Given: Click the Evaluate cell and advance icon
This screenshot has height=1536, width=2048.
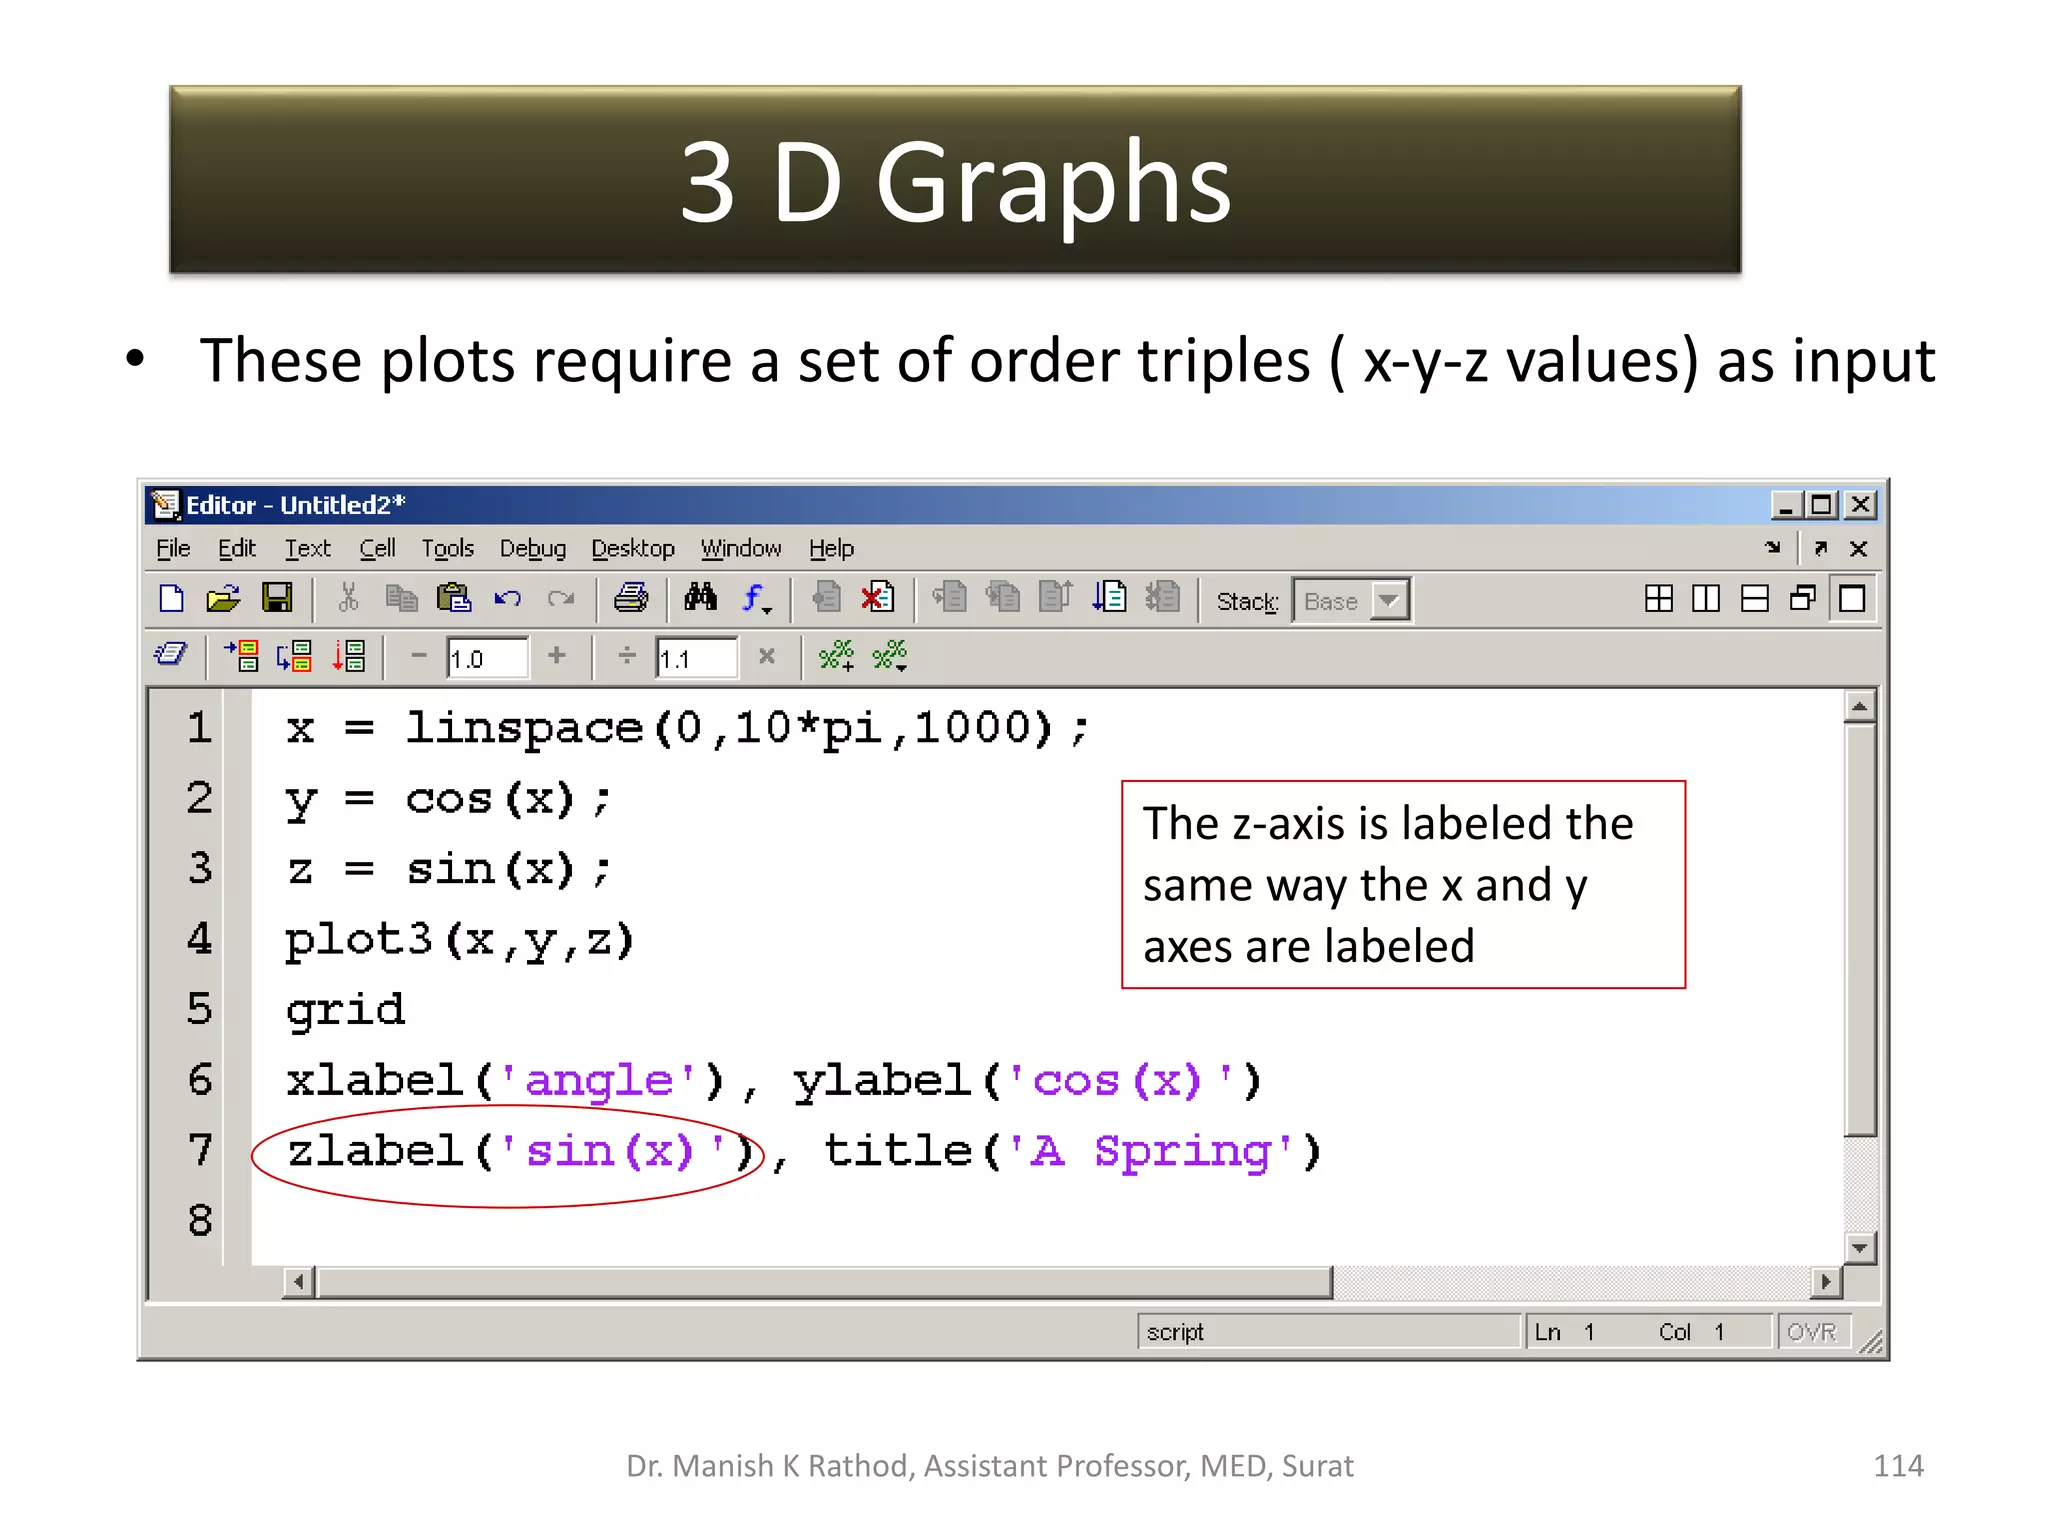Looking at the screenshot, I should 294,655.
